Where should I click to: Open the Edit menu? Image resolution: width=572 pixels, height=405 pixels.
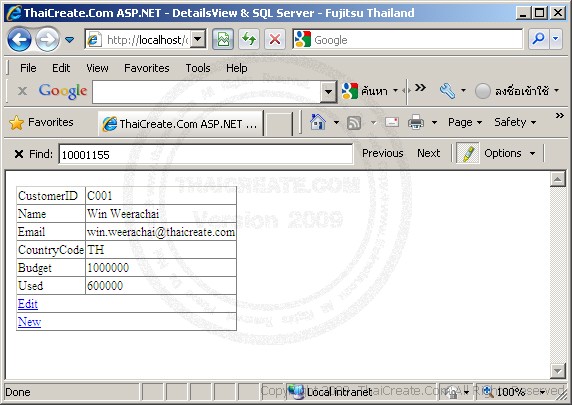click(x=61, y=68)
